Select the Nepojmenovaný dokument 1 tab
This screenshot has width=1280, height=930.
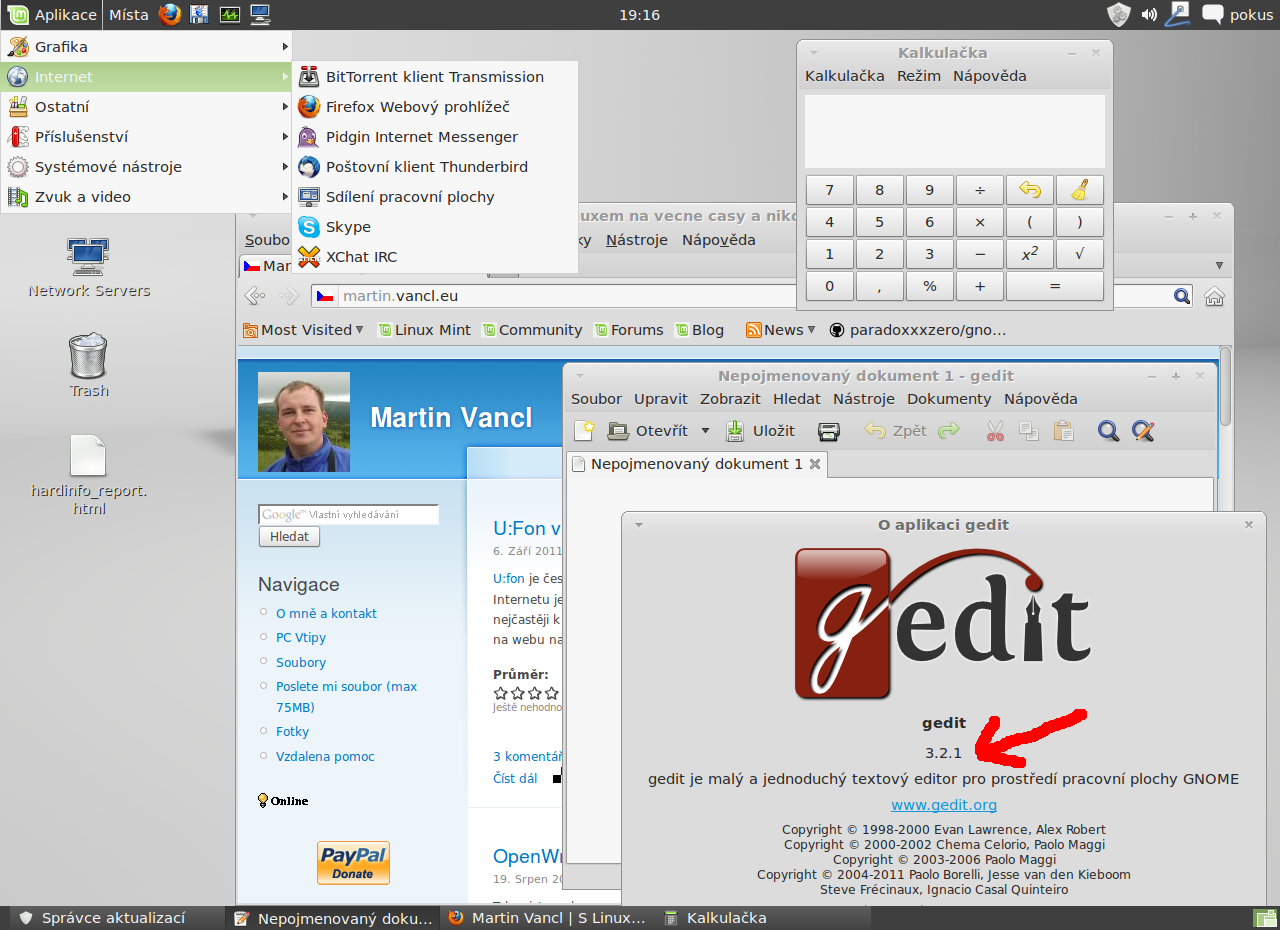click(696, 464)
